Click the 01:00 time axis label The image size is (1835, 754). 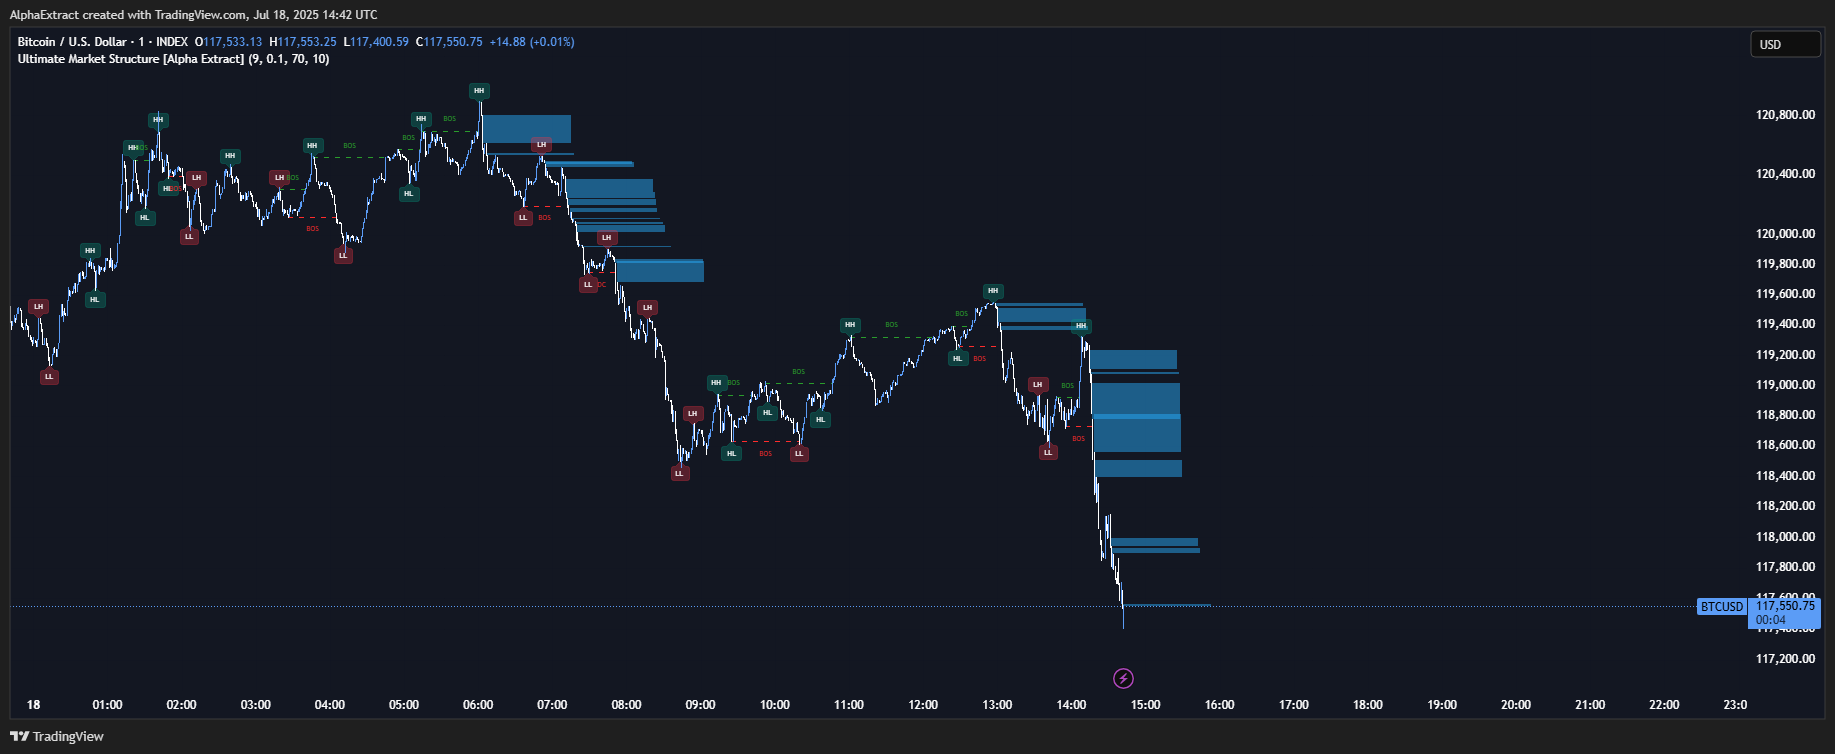[x=107, y=705]
